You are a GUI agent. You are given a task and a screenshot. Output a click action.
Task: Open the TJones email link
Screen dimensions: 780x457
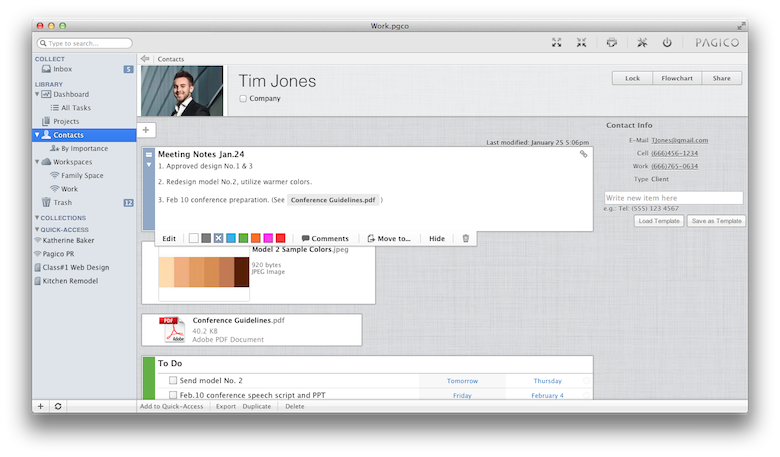[x=680, y=140]
